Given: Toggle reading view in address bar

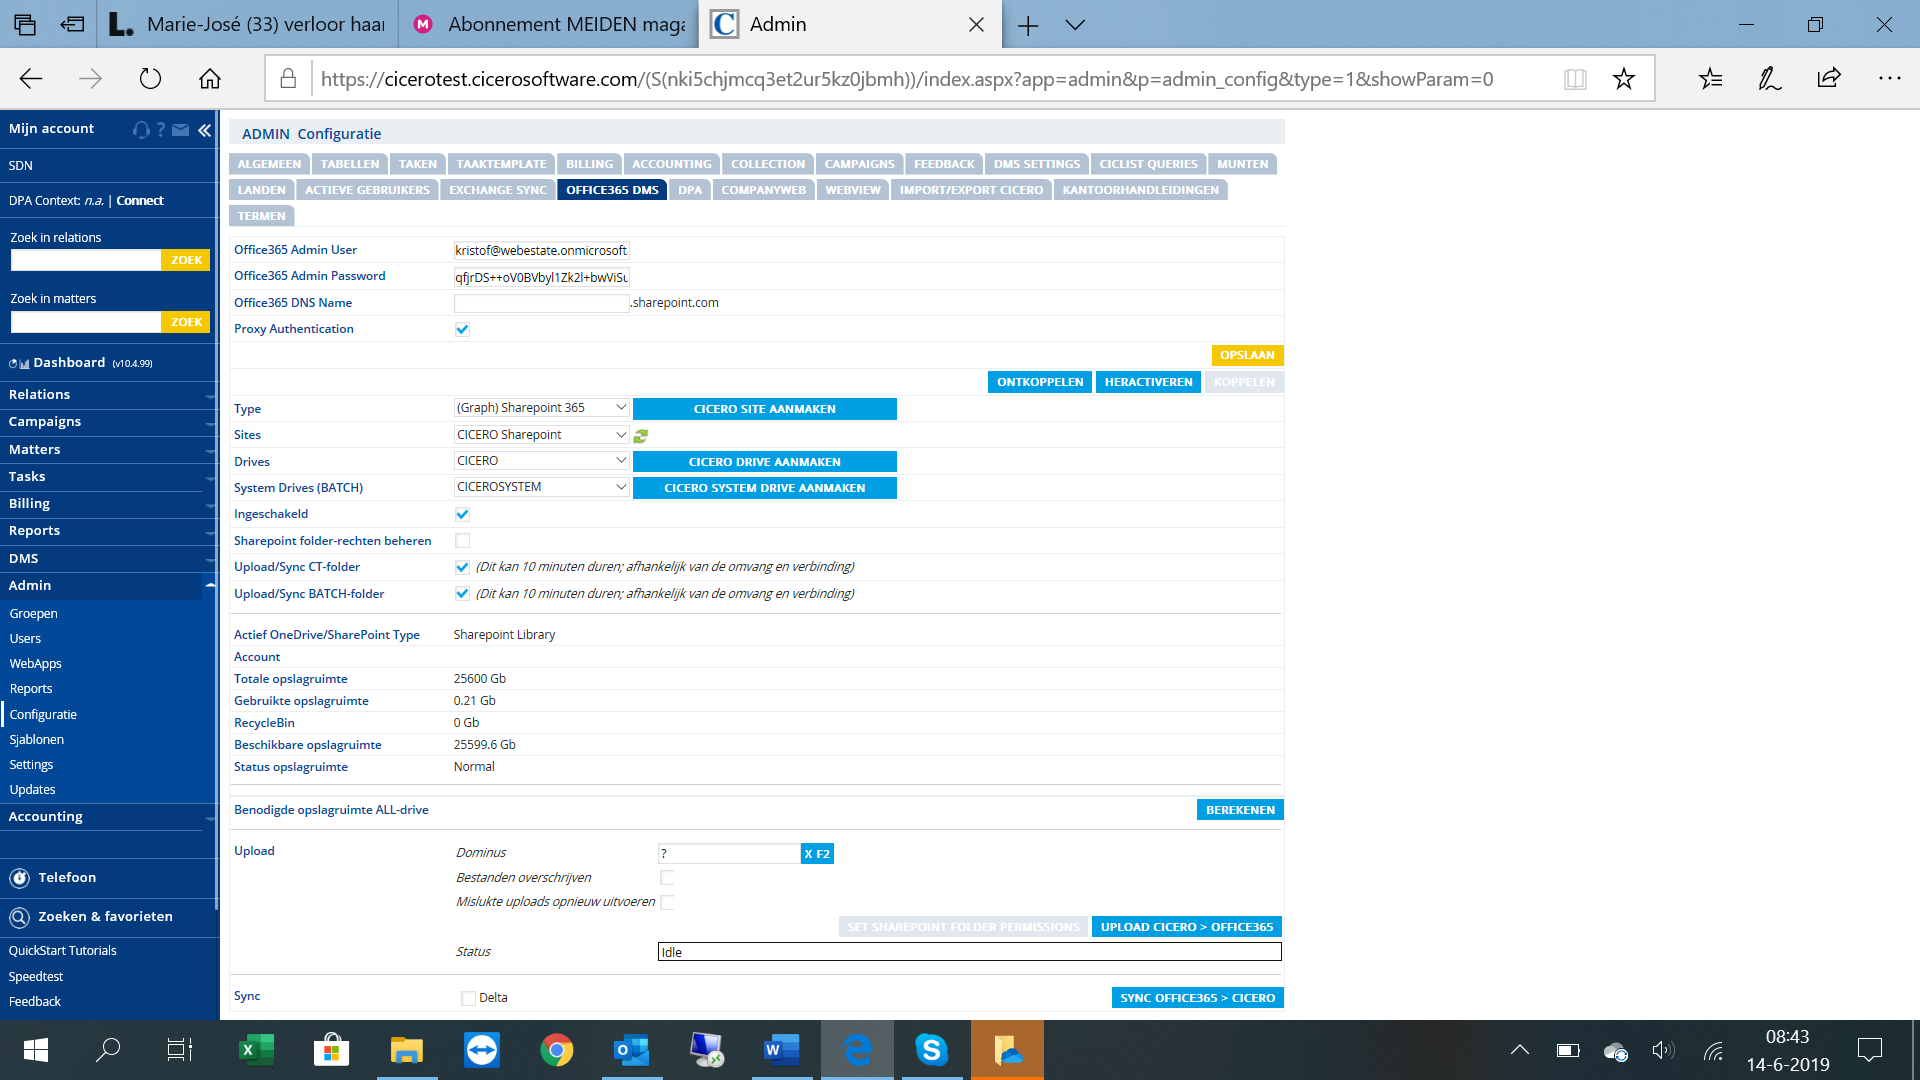Looking at the screenshot, I should point(1575,79).
